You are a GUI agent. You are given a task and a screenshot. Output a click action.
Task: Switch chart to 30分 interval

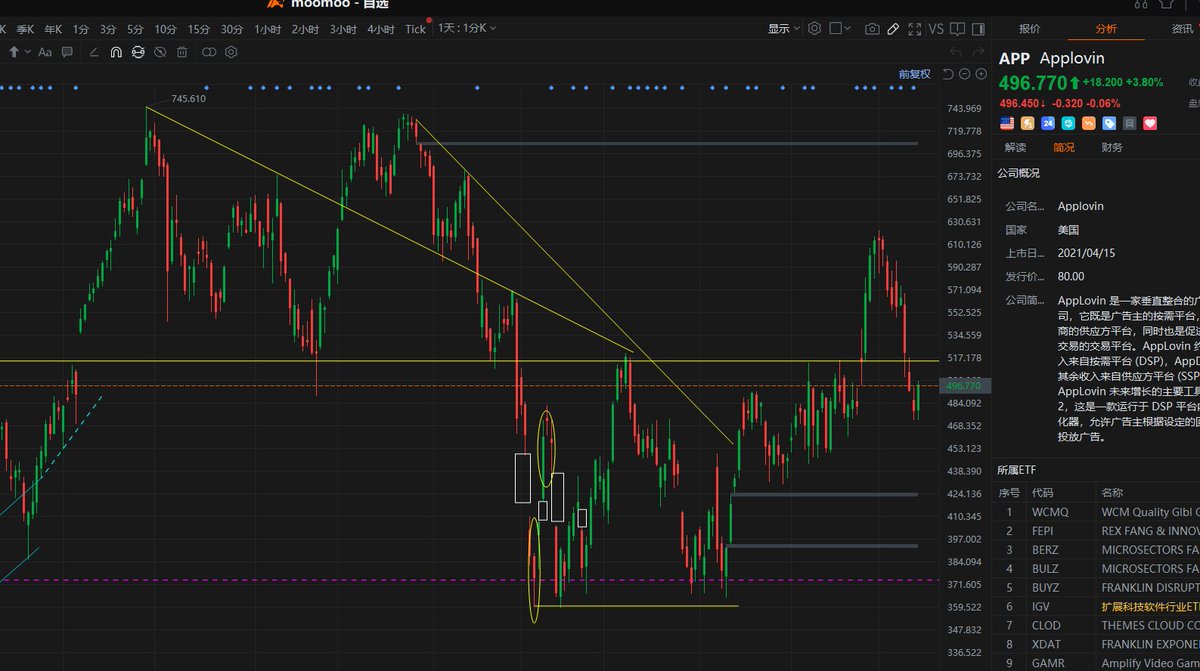(232, 29)
